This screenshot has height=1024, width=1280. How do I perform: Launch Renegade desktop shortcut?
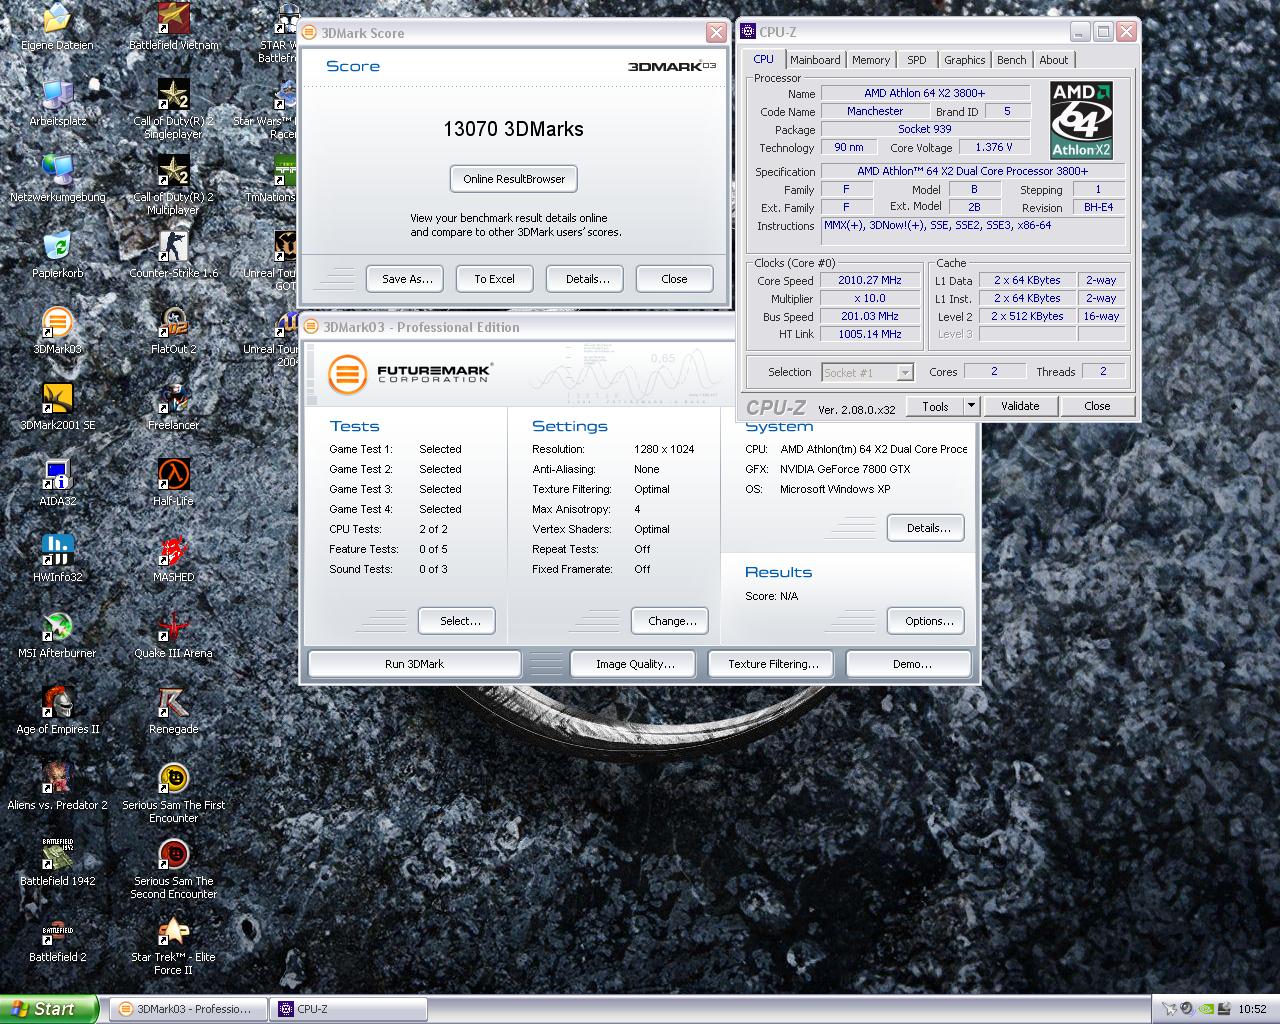coord(173,710)
